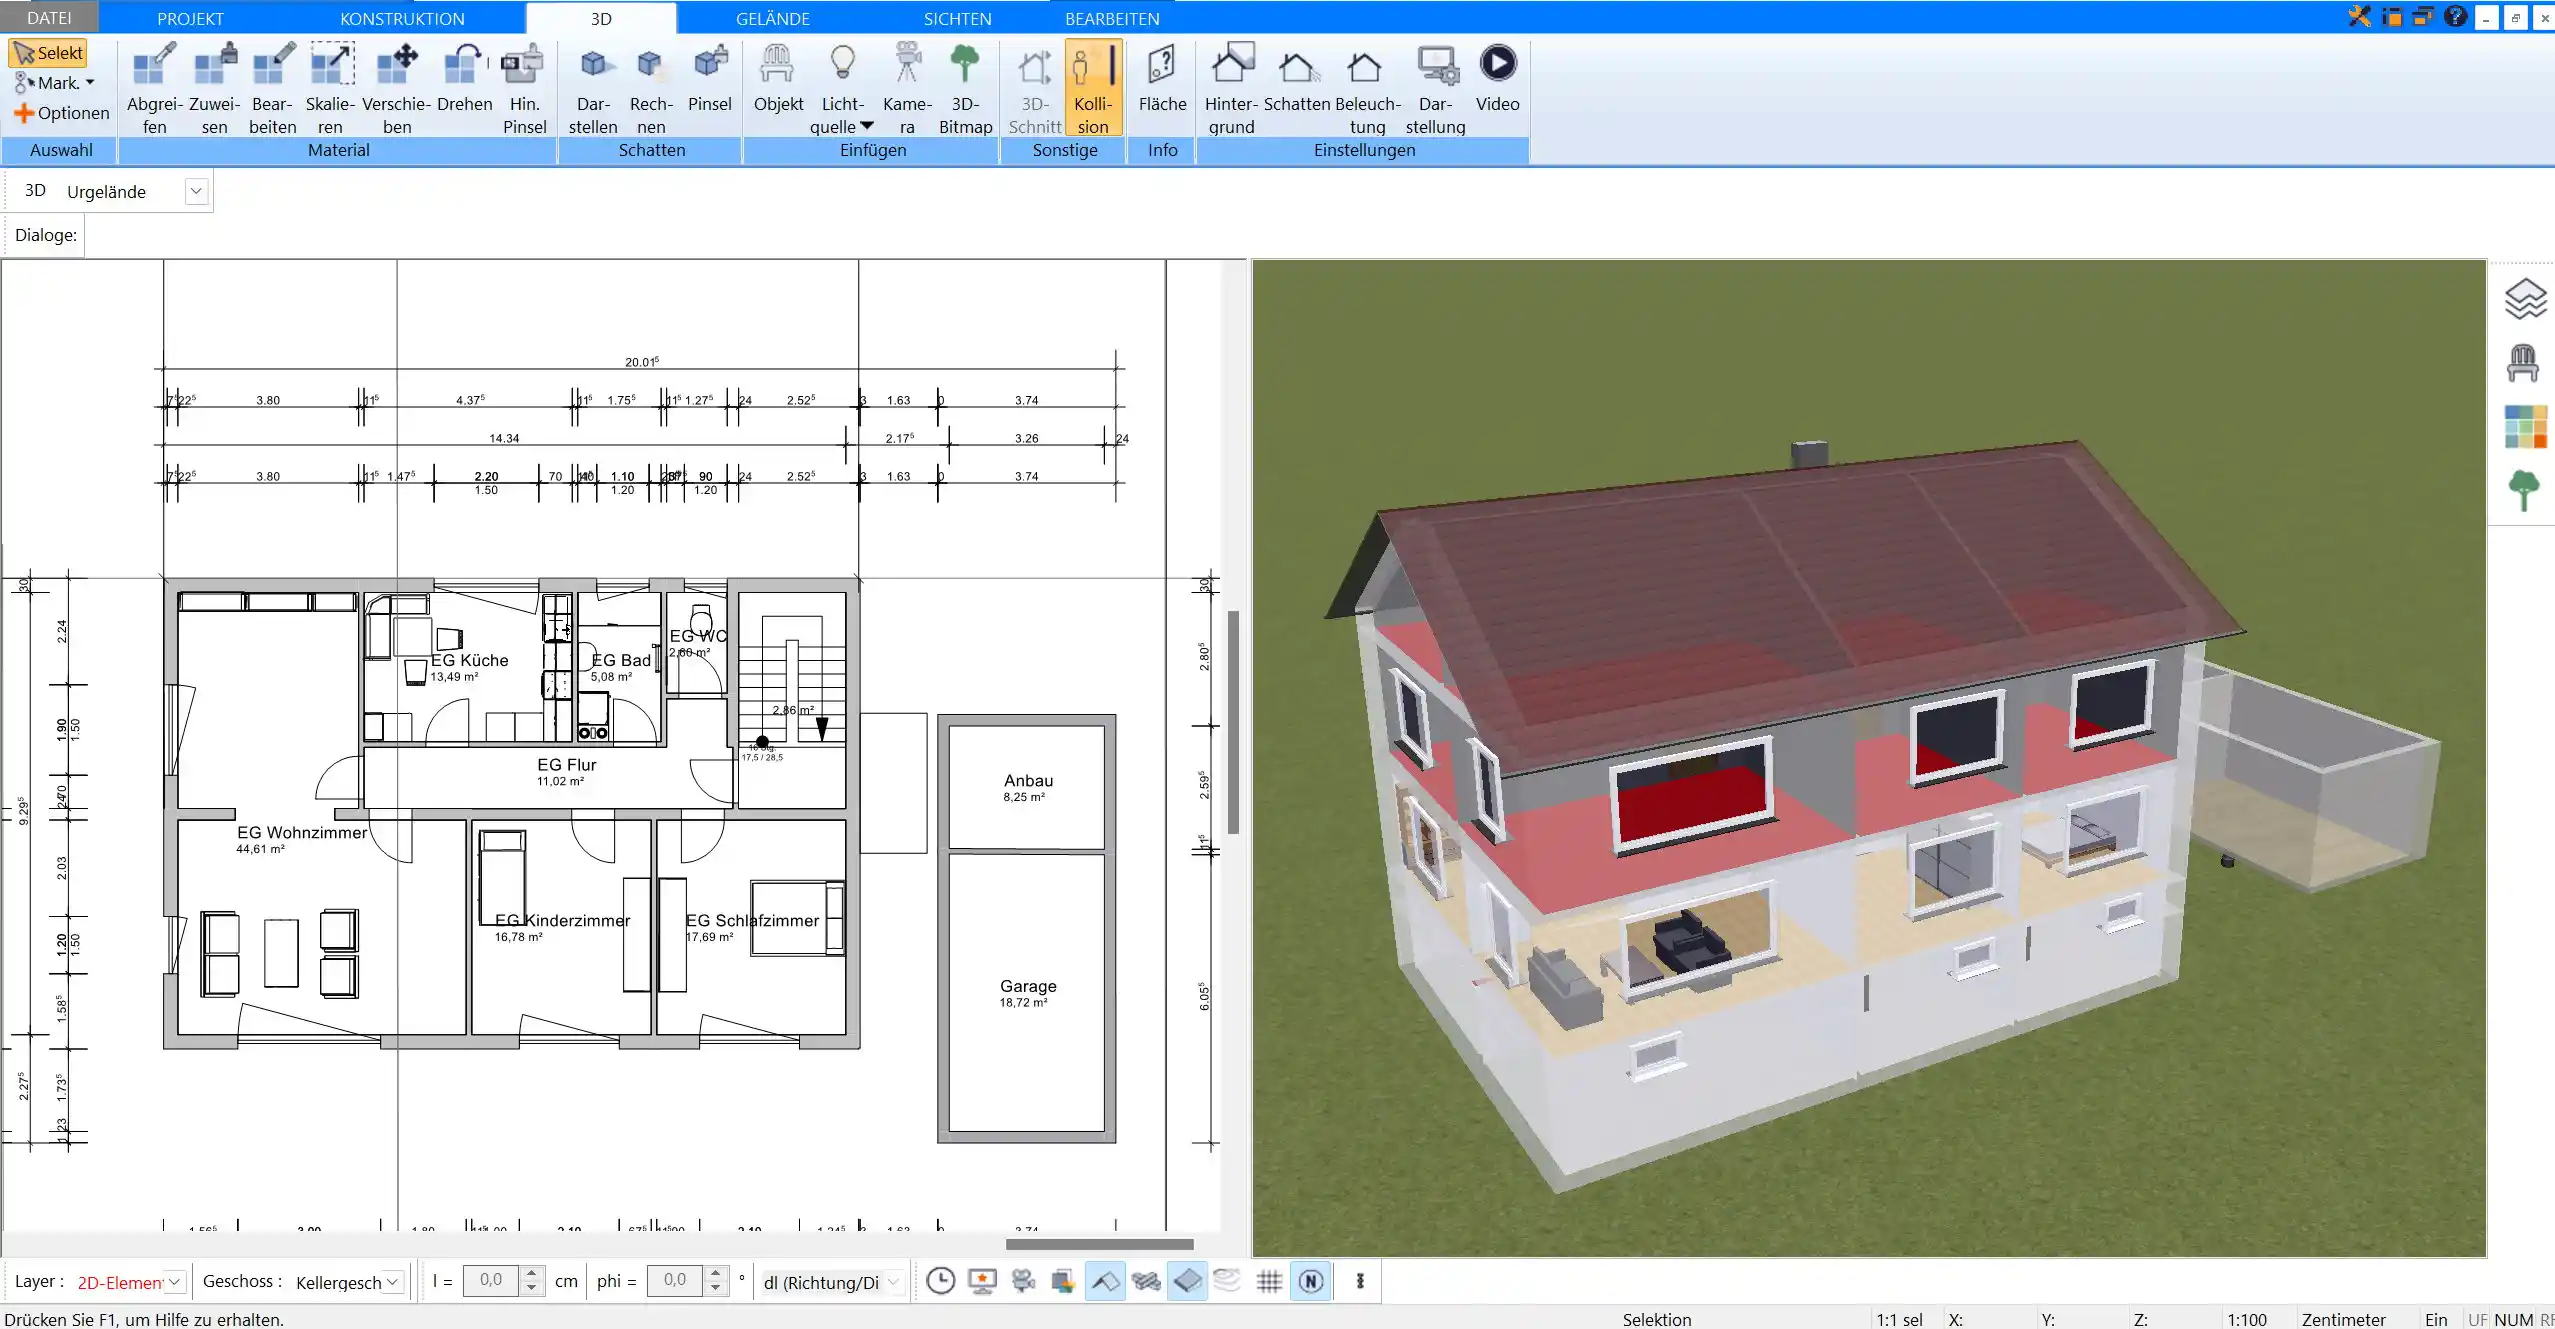Pick the Hin. Pinsel tool
The image size is (2555, 1329).
click(524, 88)
